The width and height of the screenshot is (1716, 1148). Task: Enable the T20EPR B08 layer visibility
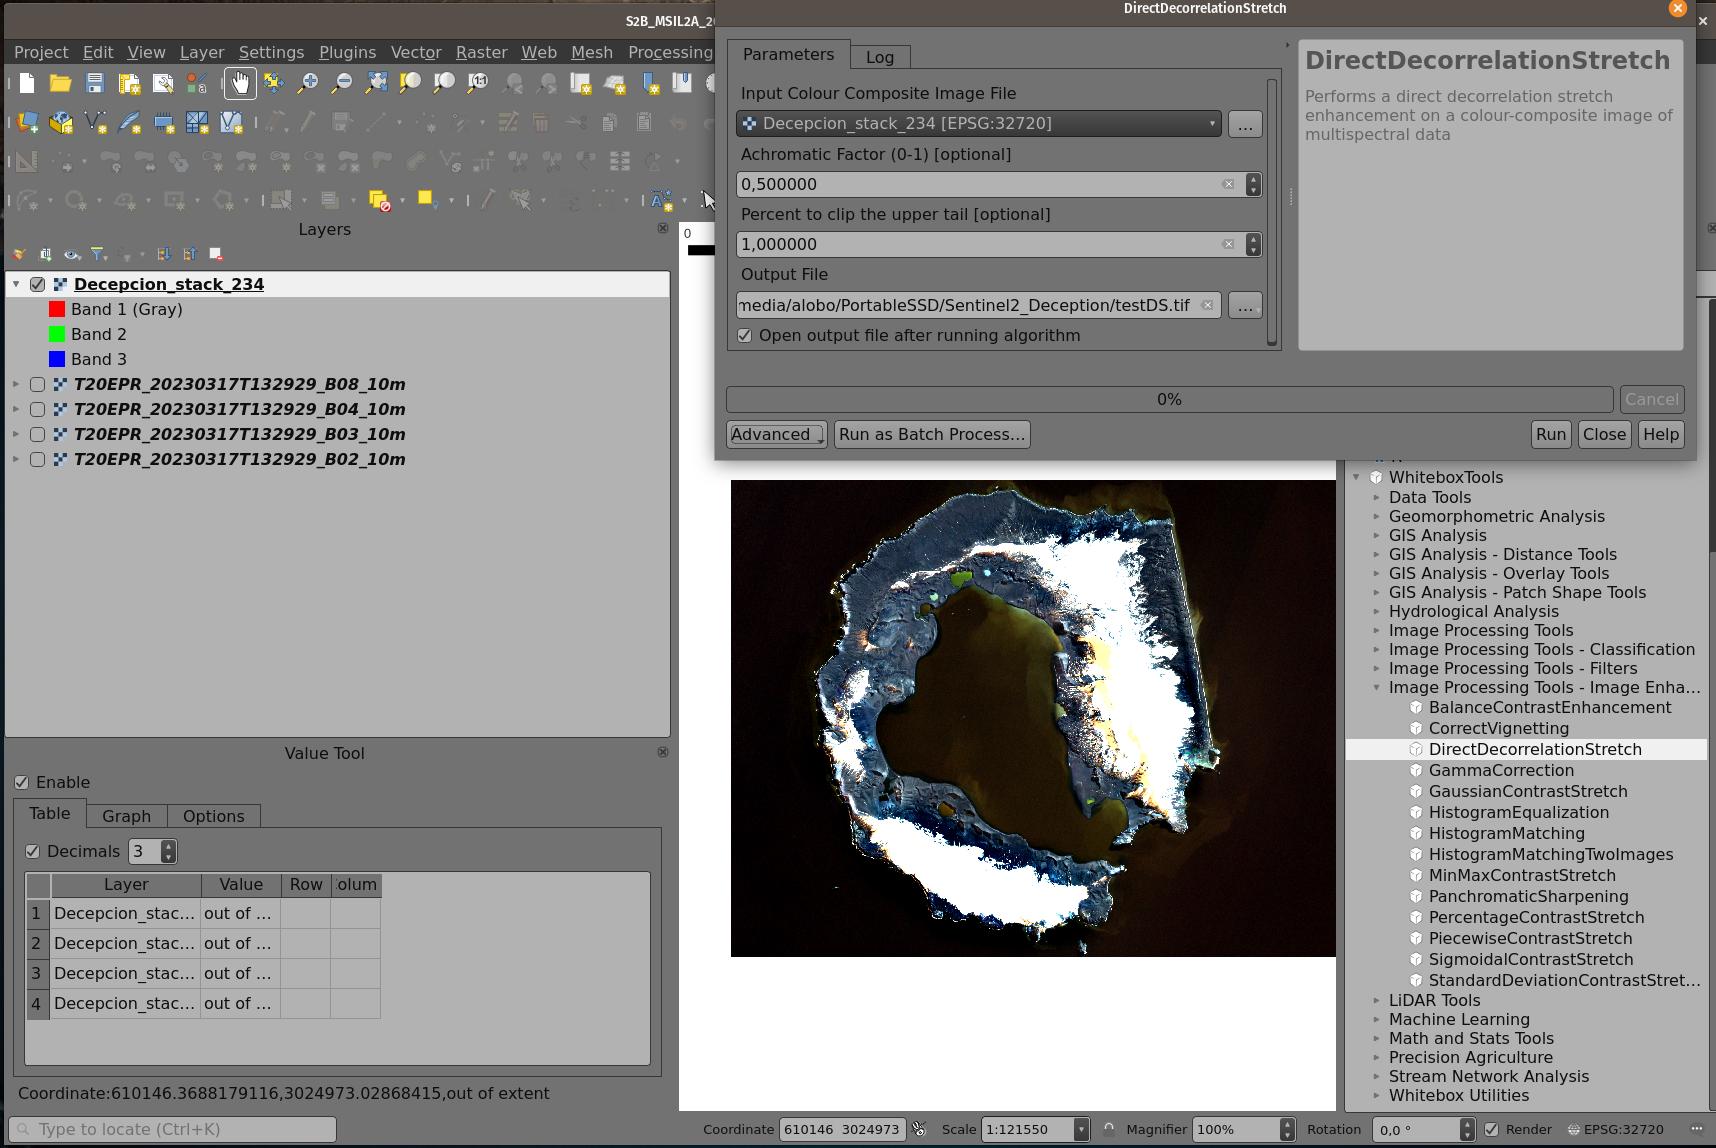pyautogui.click(x=38, y=384)
